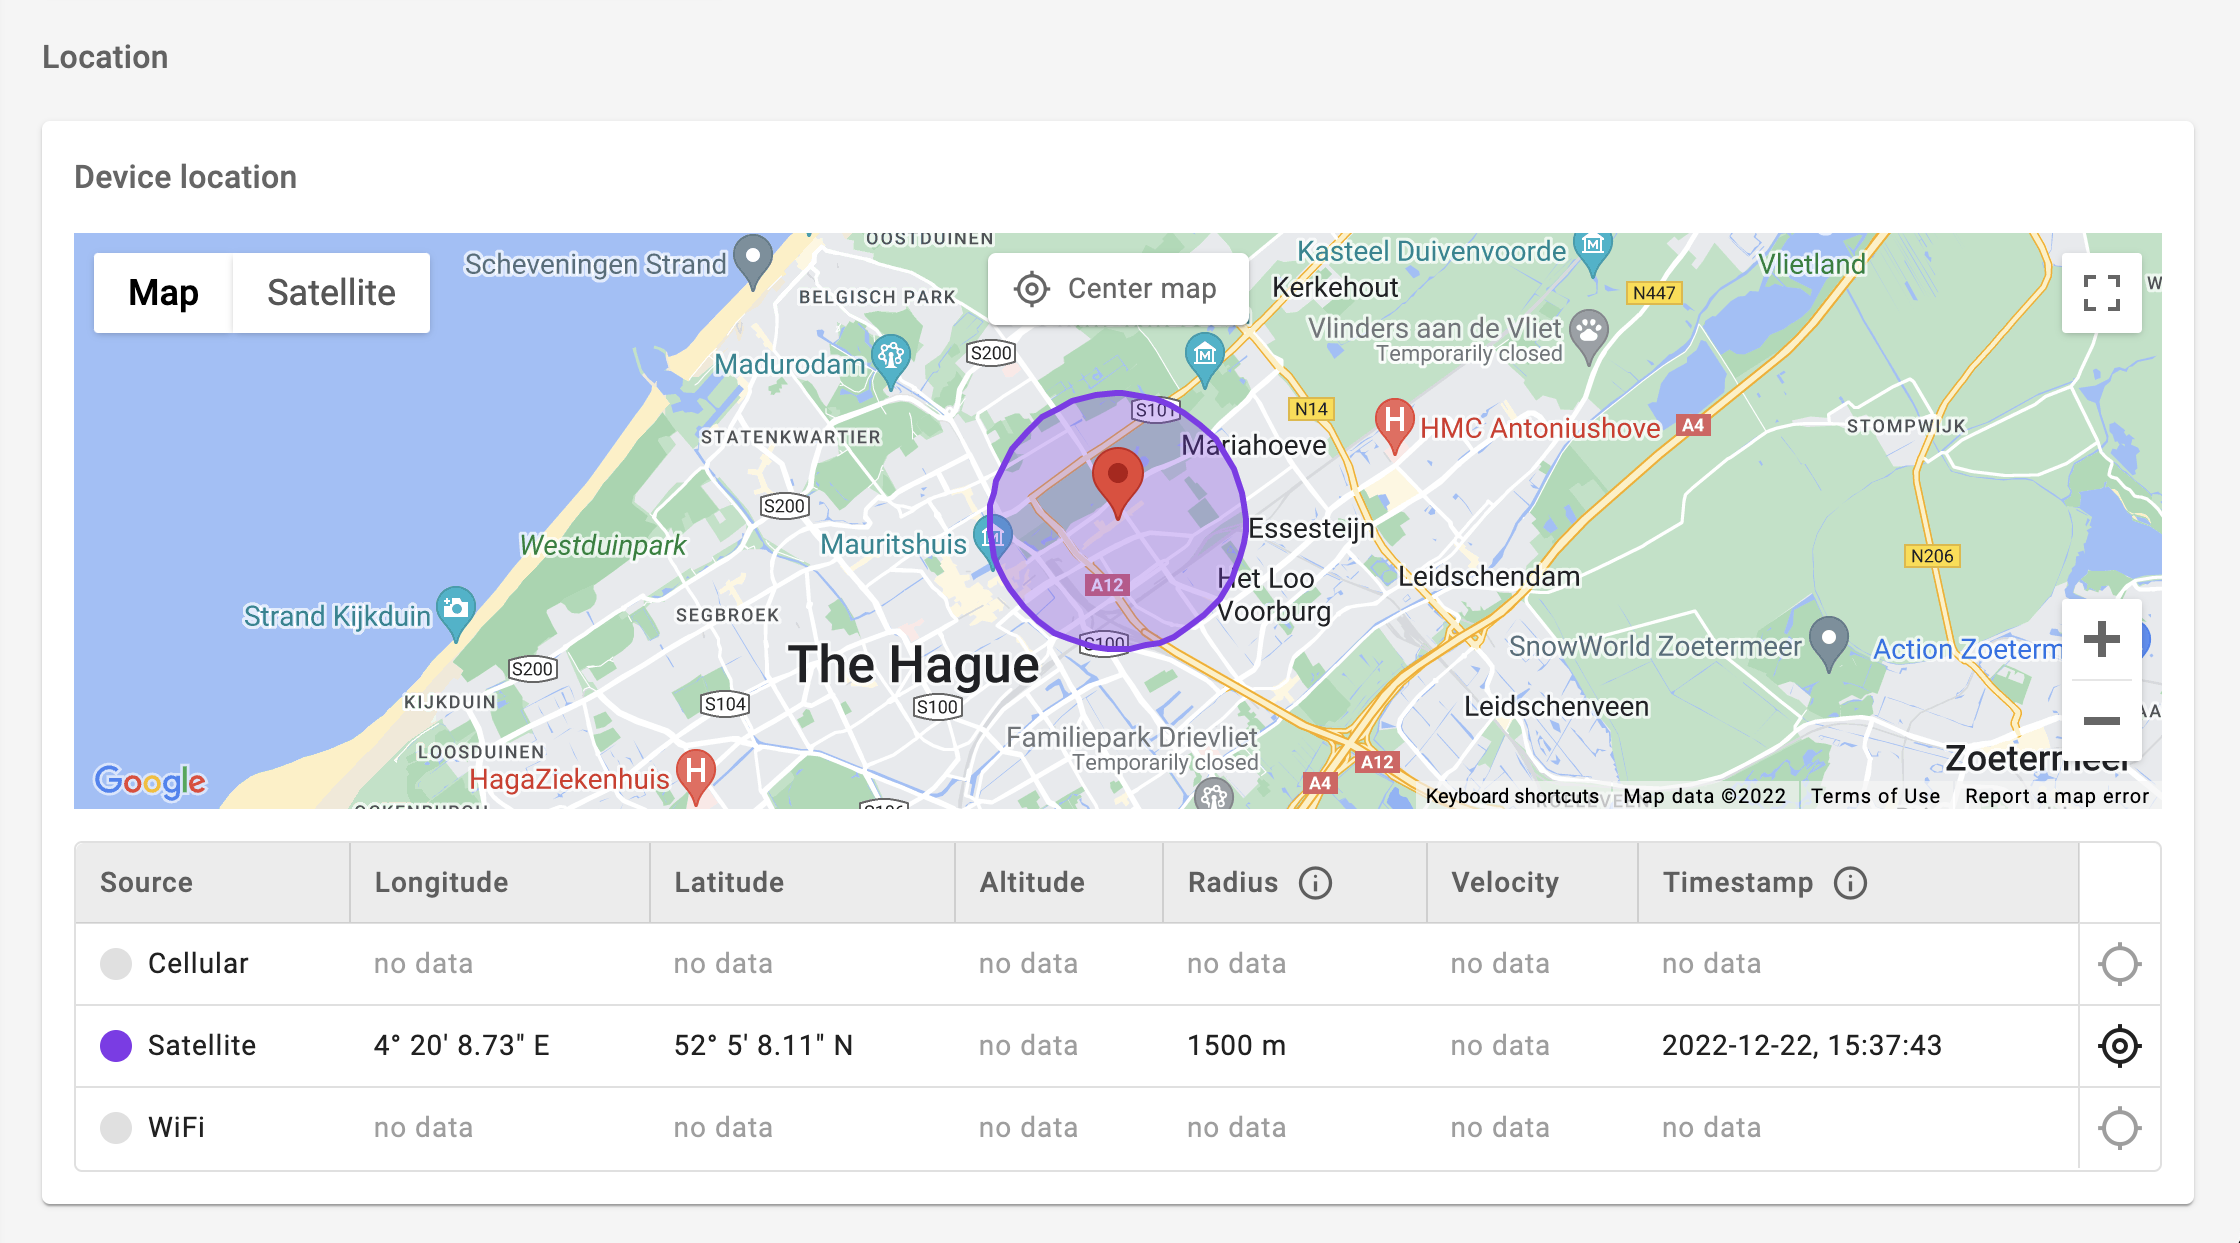Click museum icon below Center map

coord(1205,358)
